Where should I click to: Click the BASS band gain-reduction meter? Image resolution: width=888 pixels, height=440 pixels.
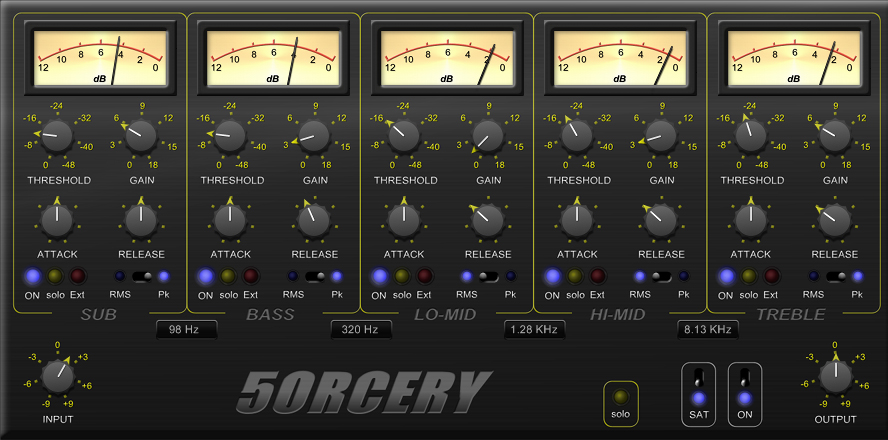(274, 58)
